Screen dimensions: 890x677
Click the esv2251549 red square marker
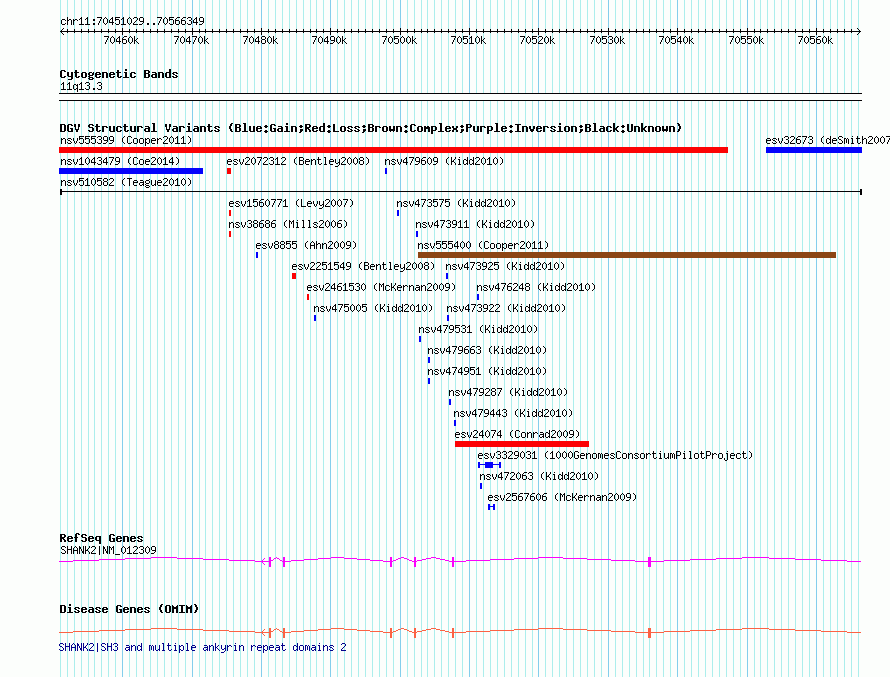click(x=294, y=276)
